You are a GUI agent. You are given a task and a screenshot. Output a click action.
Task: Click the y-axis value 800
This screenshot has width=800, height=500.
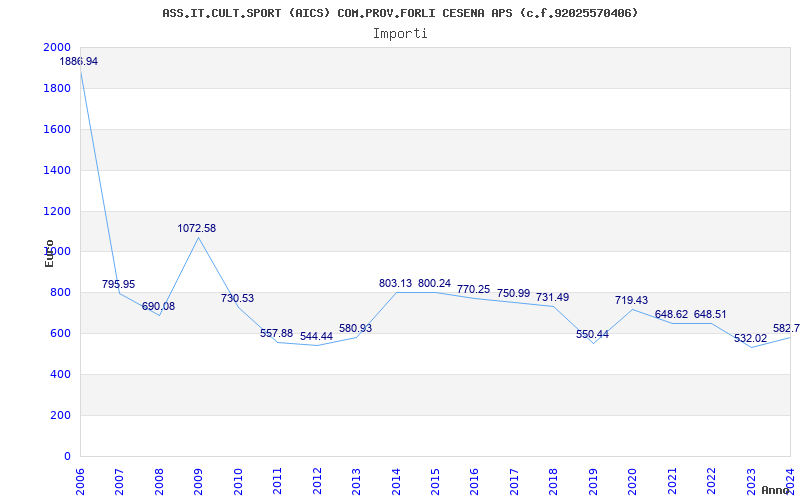tap(61, 293)
